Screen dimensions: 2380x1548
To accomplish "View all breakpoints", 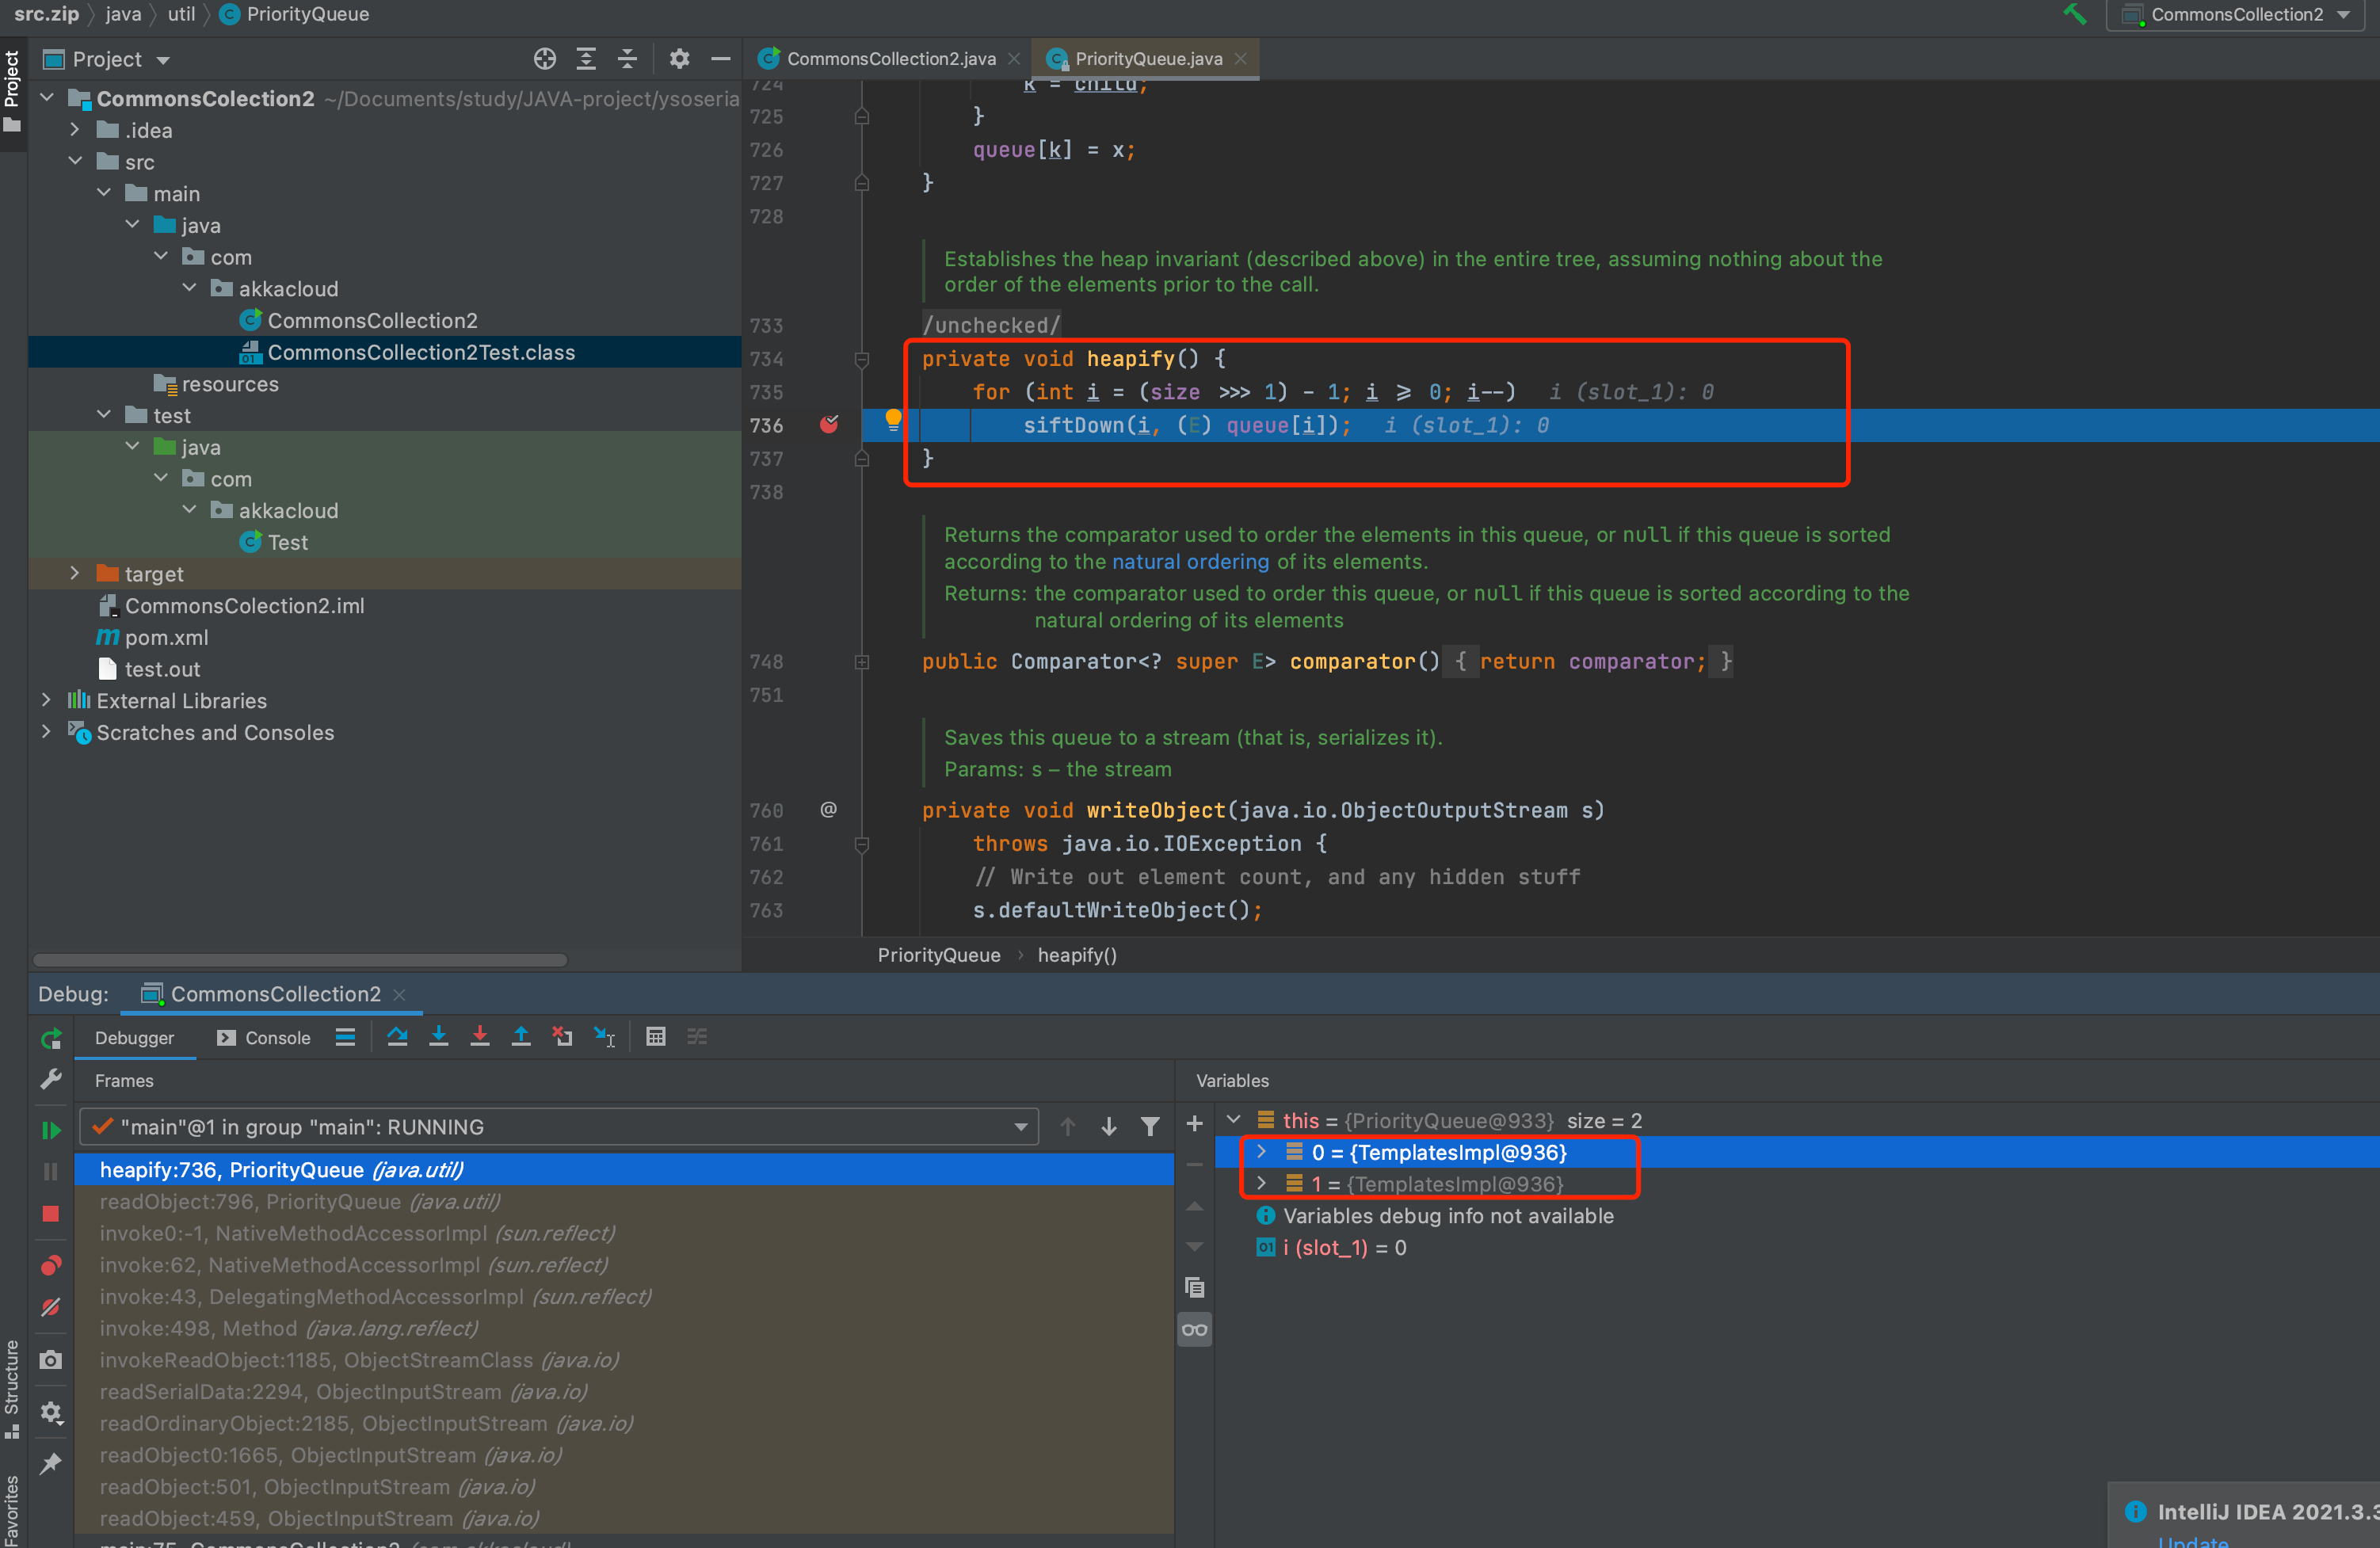I will (x=51, y=1266).
